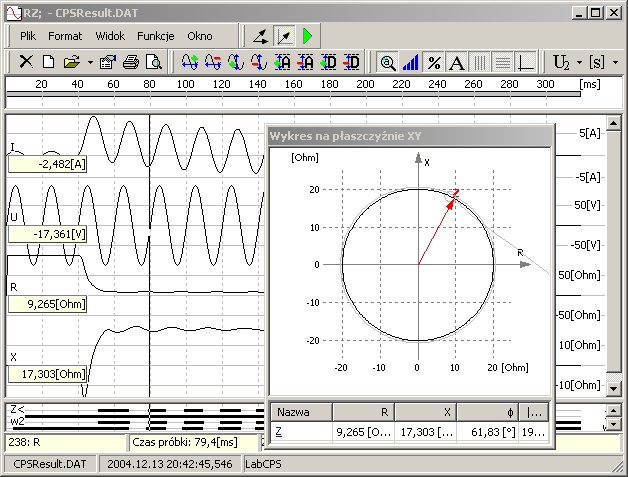Click the 9,265[Ohm] resistance value box
Viewport: 628px width, 477px height.
47,304
